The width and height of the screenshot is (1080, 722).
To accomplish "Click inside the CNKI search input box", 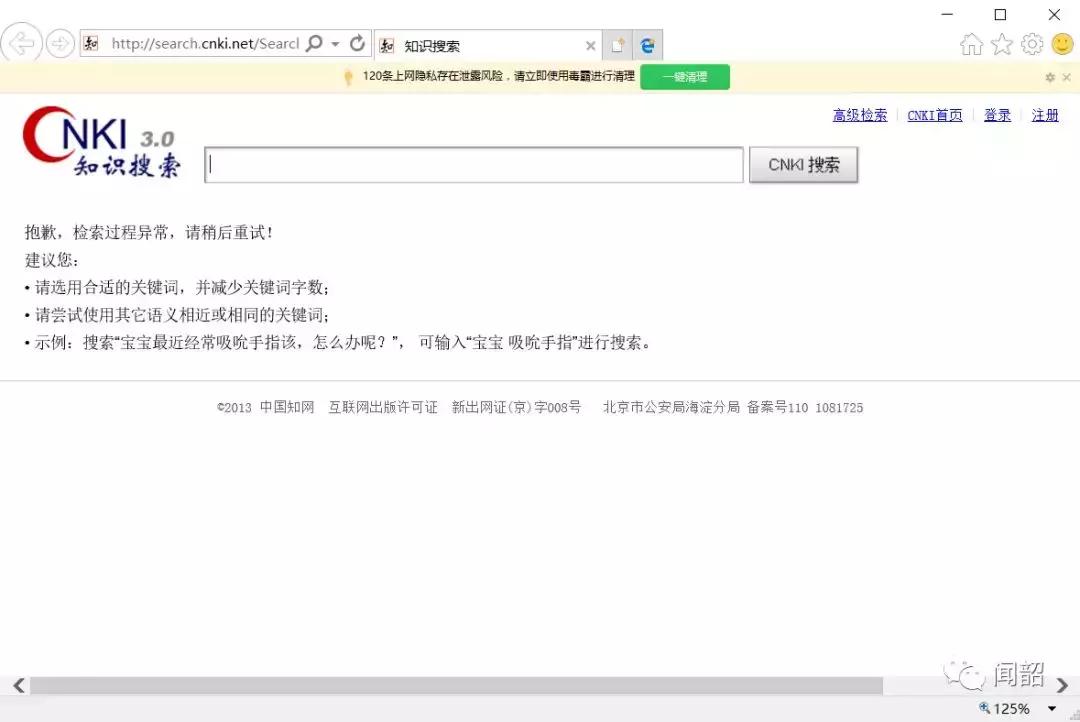I will pos(474,163).
